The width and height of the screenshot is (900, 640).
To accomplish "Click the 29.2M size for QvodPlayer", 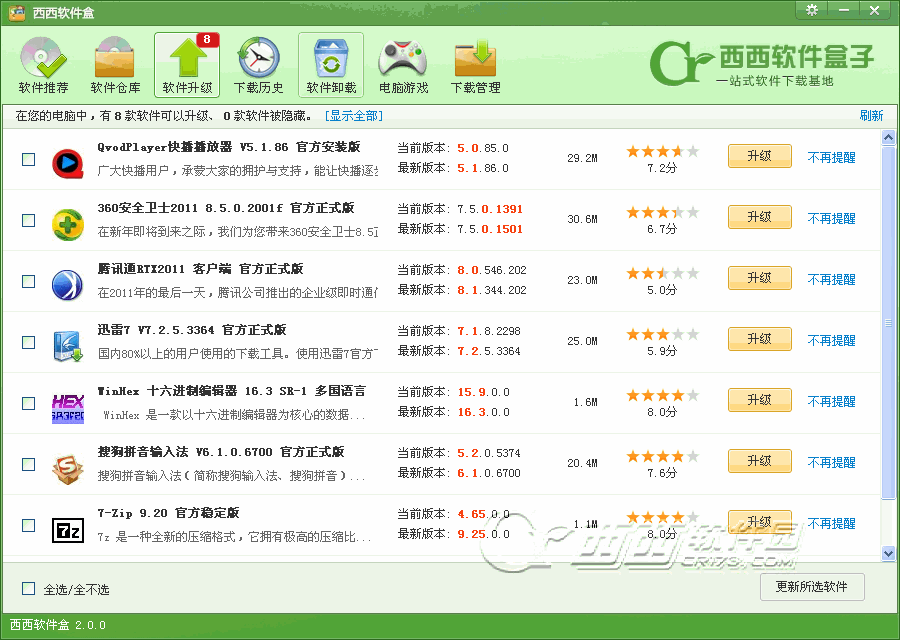I will (x=583, y=158).
